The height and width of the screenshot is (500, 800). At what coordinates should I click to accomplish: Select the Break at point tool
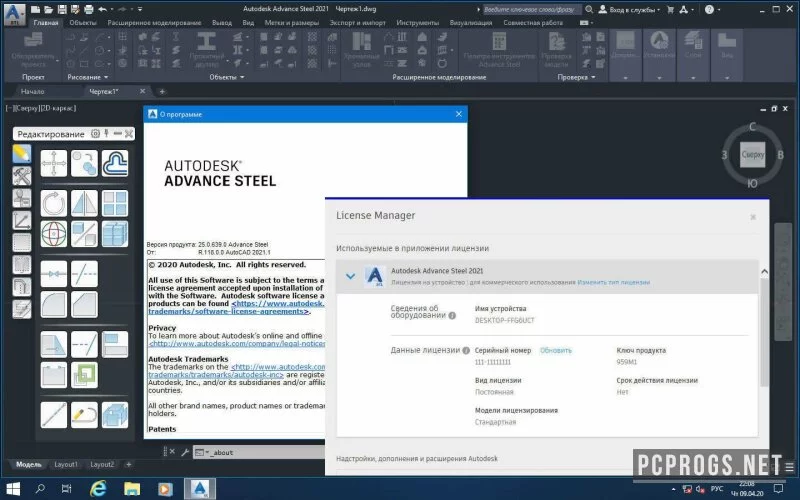54,274
